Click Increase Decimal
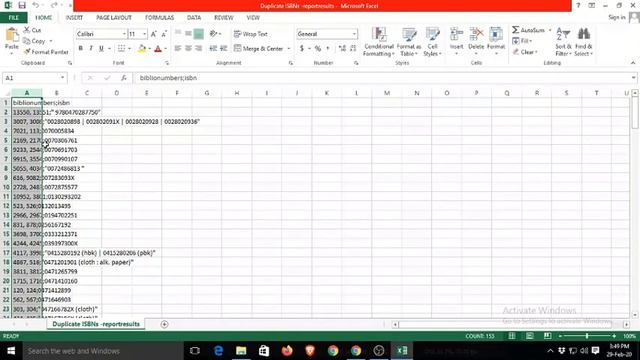Screen dimensions: 640x360 coord(342,49)
